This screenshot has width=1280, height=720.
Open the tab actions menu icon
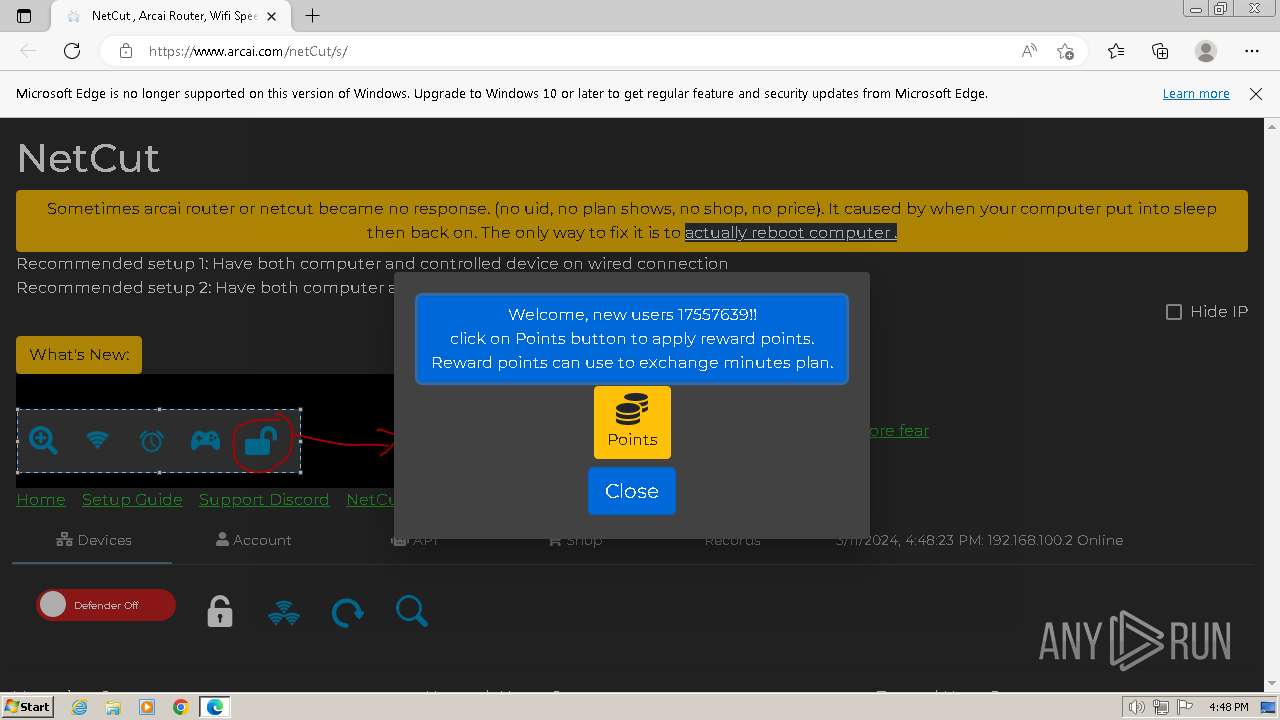(24, 16)
